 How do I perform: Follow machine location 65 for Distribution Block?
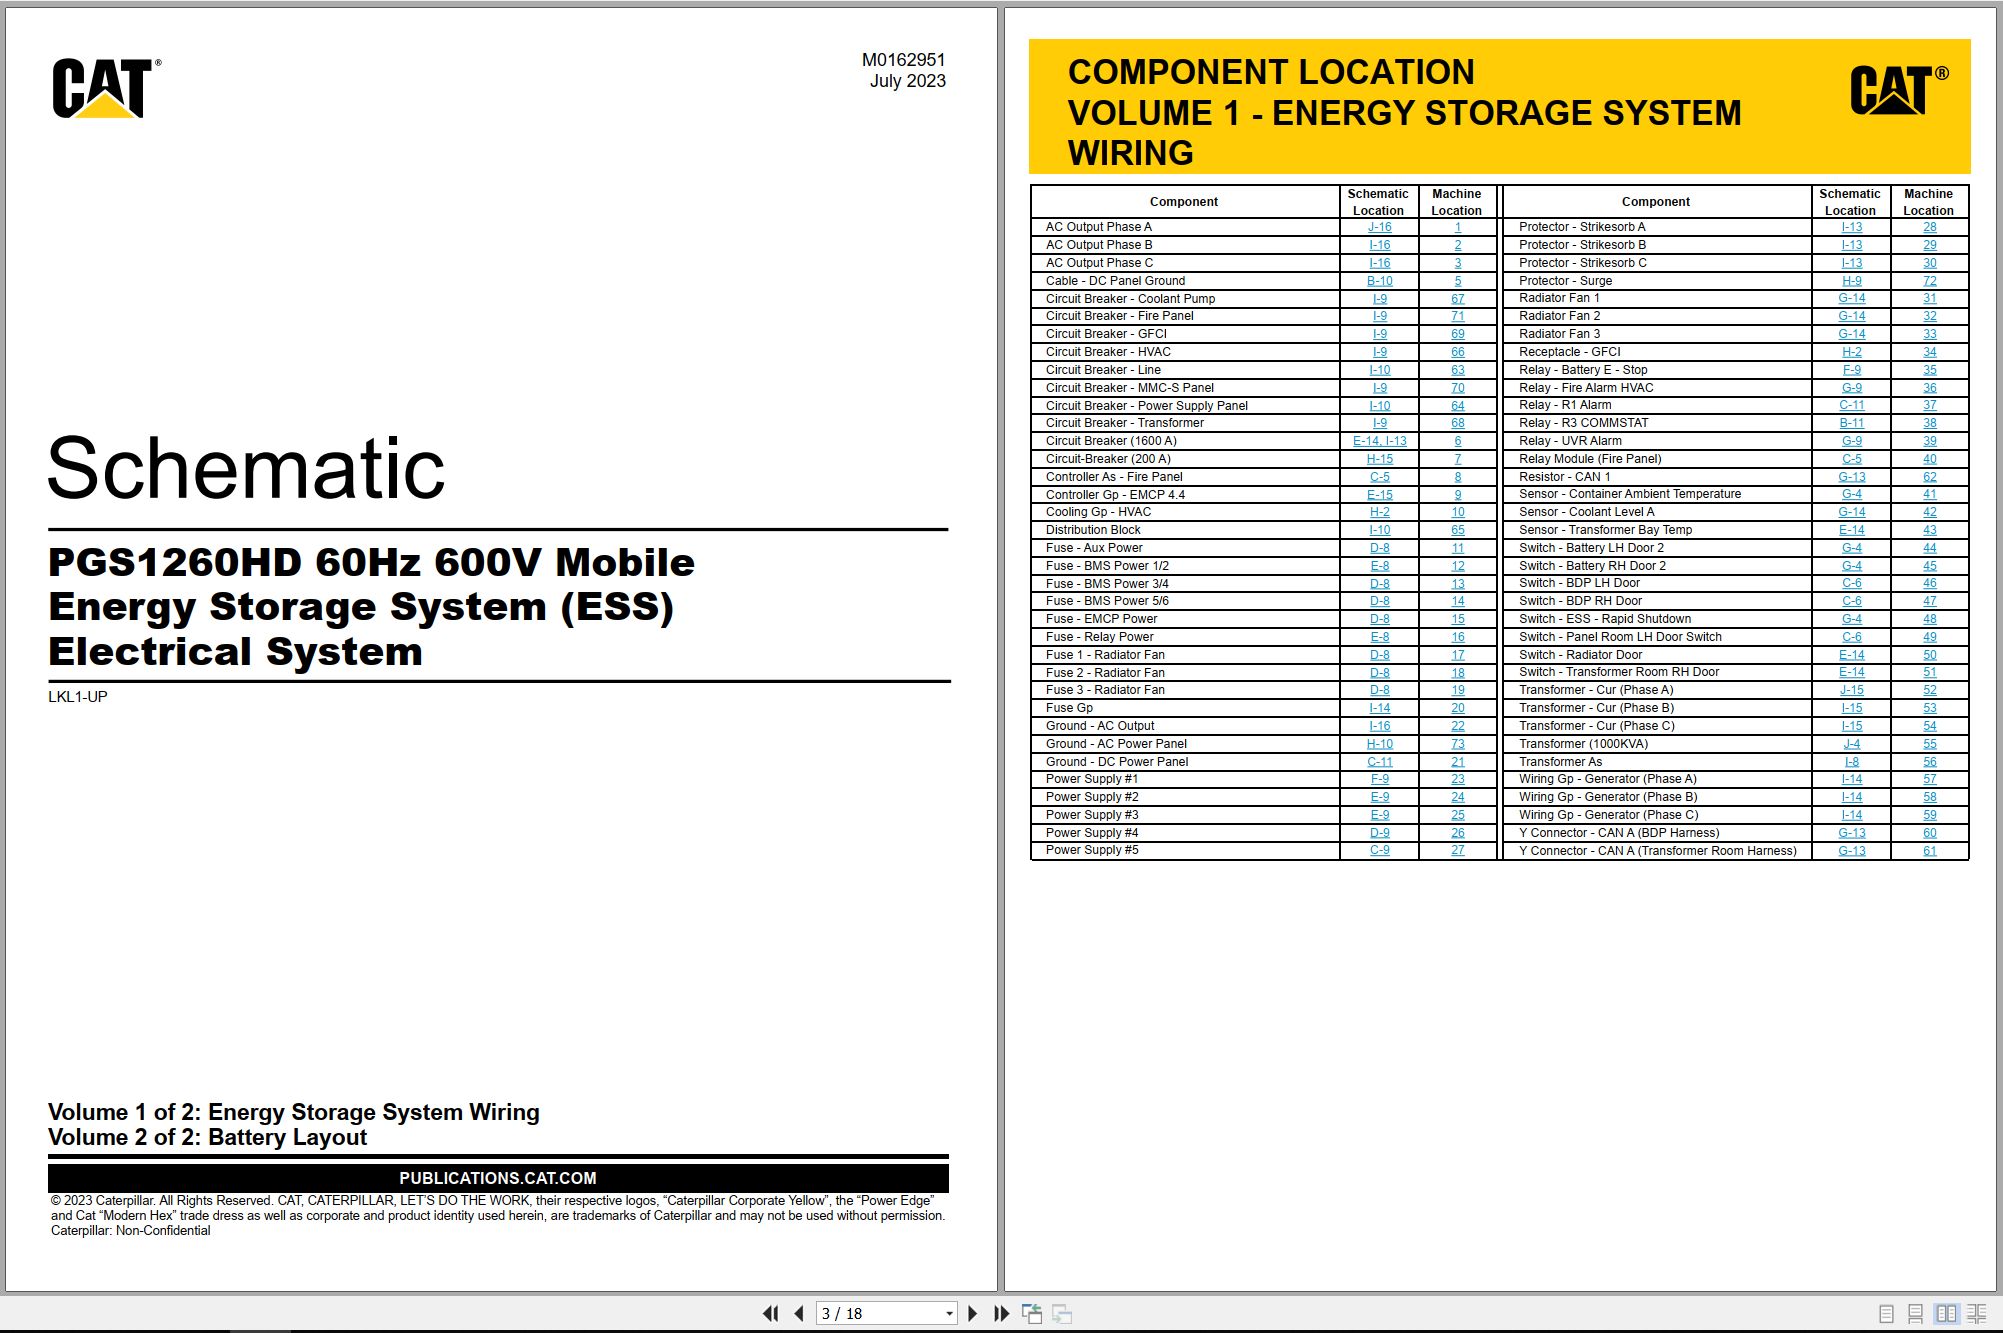point(1458,530)
